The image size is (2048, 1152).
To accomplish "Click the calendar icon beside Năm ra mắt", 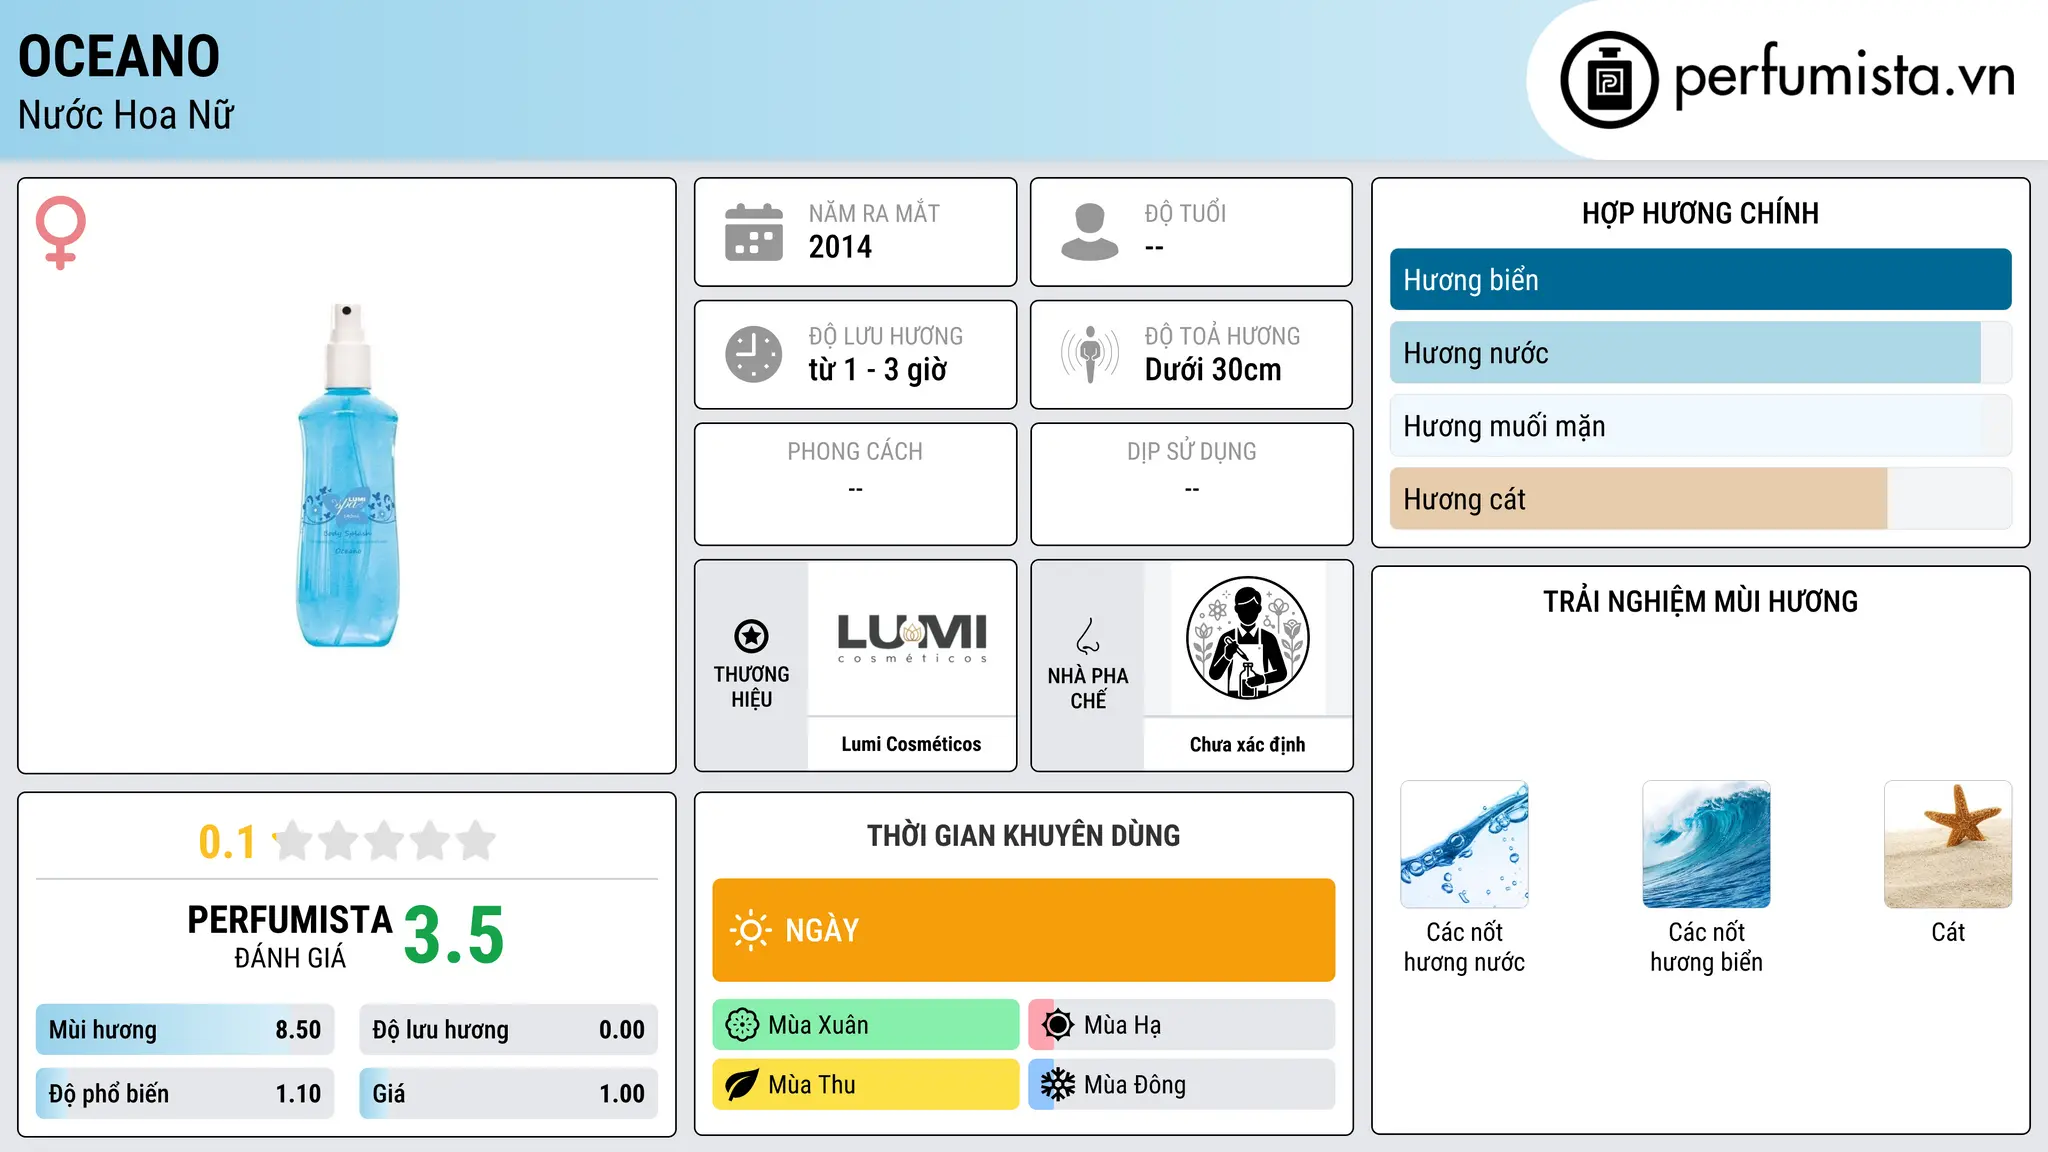I will click(754, 232).
